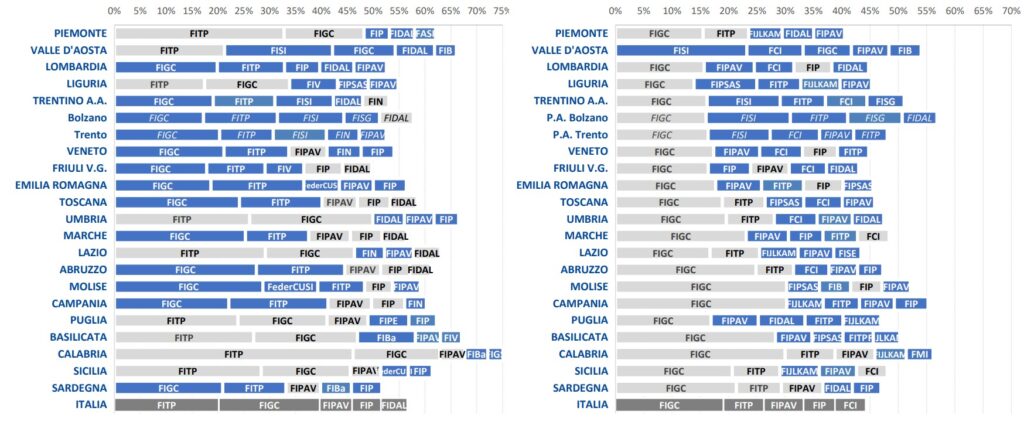Click the FederCUSI bar in Molise row
This screenshot has width=1024, height=428.
point(290,287)
